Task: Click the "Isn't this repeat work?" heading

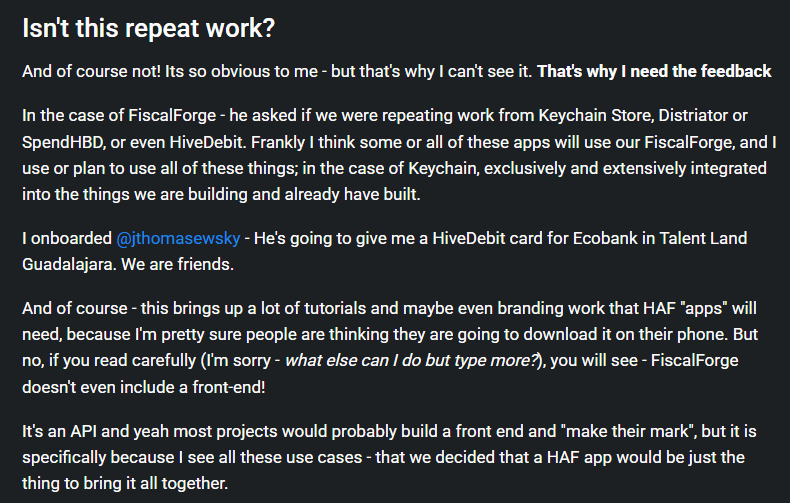Action: tap(149, 28)
